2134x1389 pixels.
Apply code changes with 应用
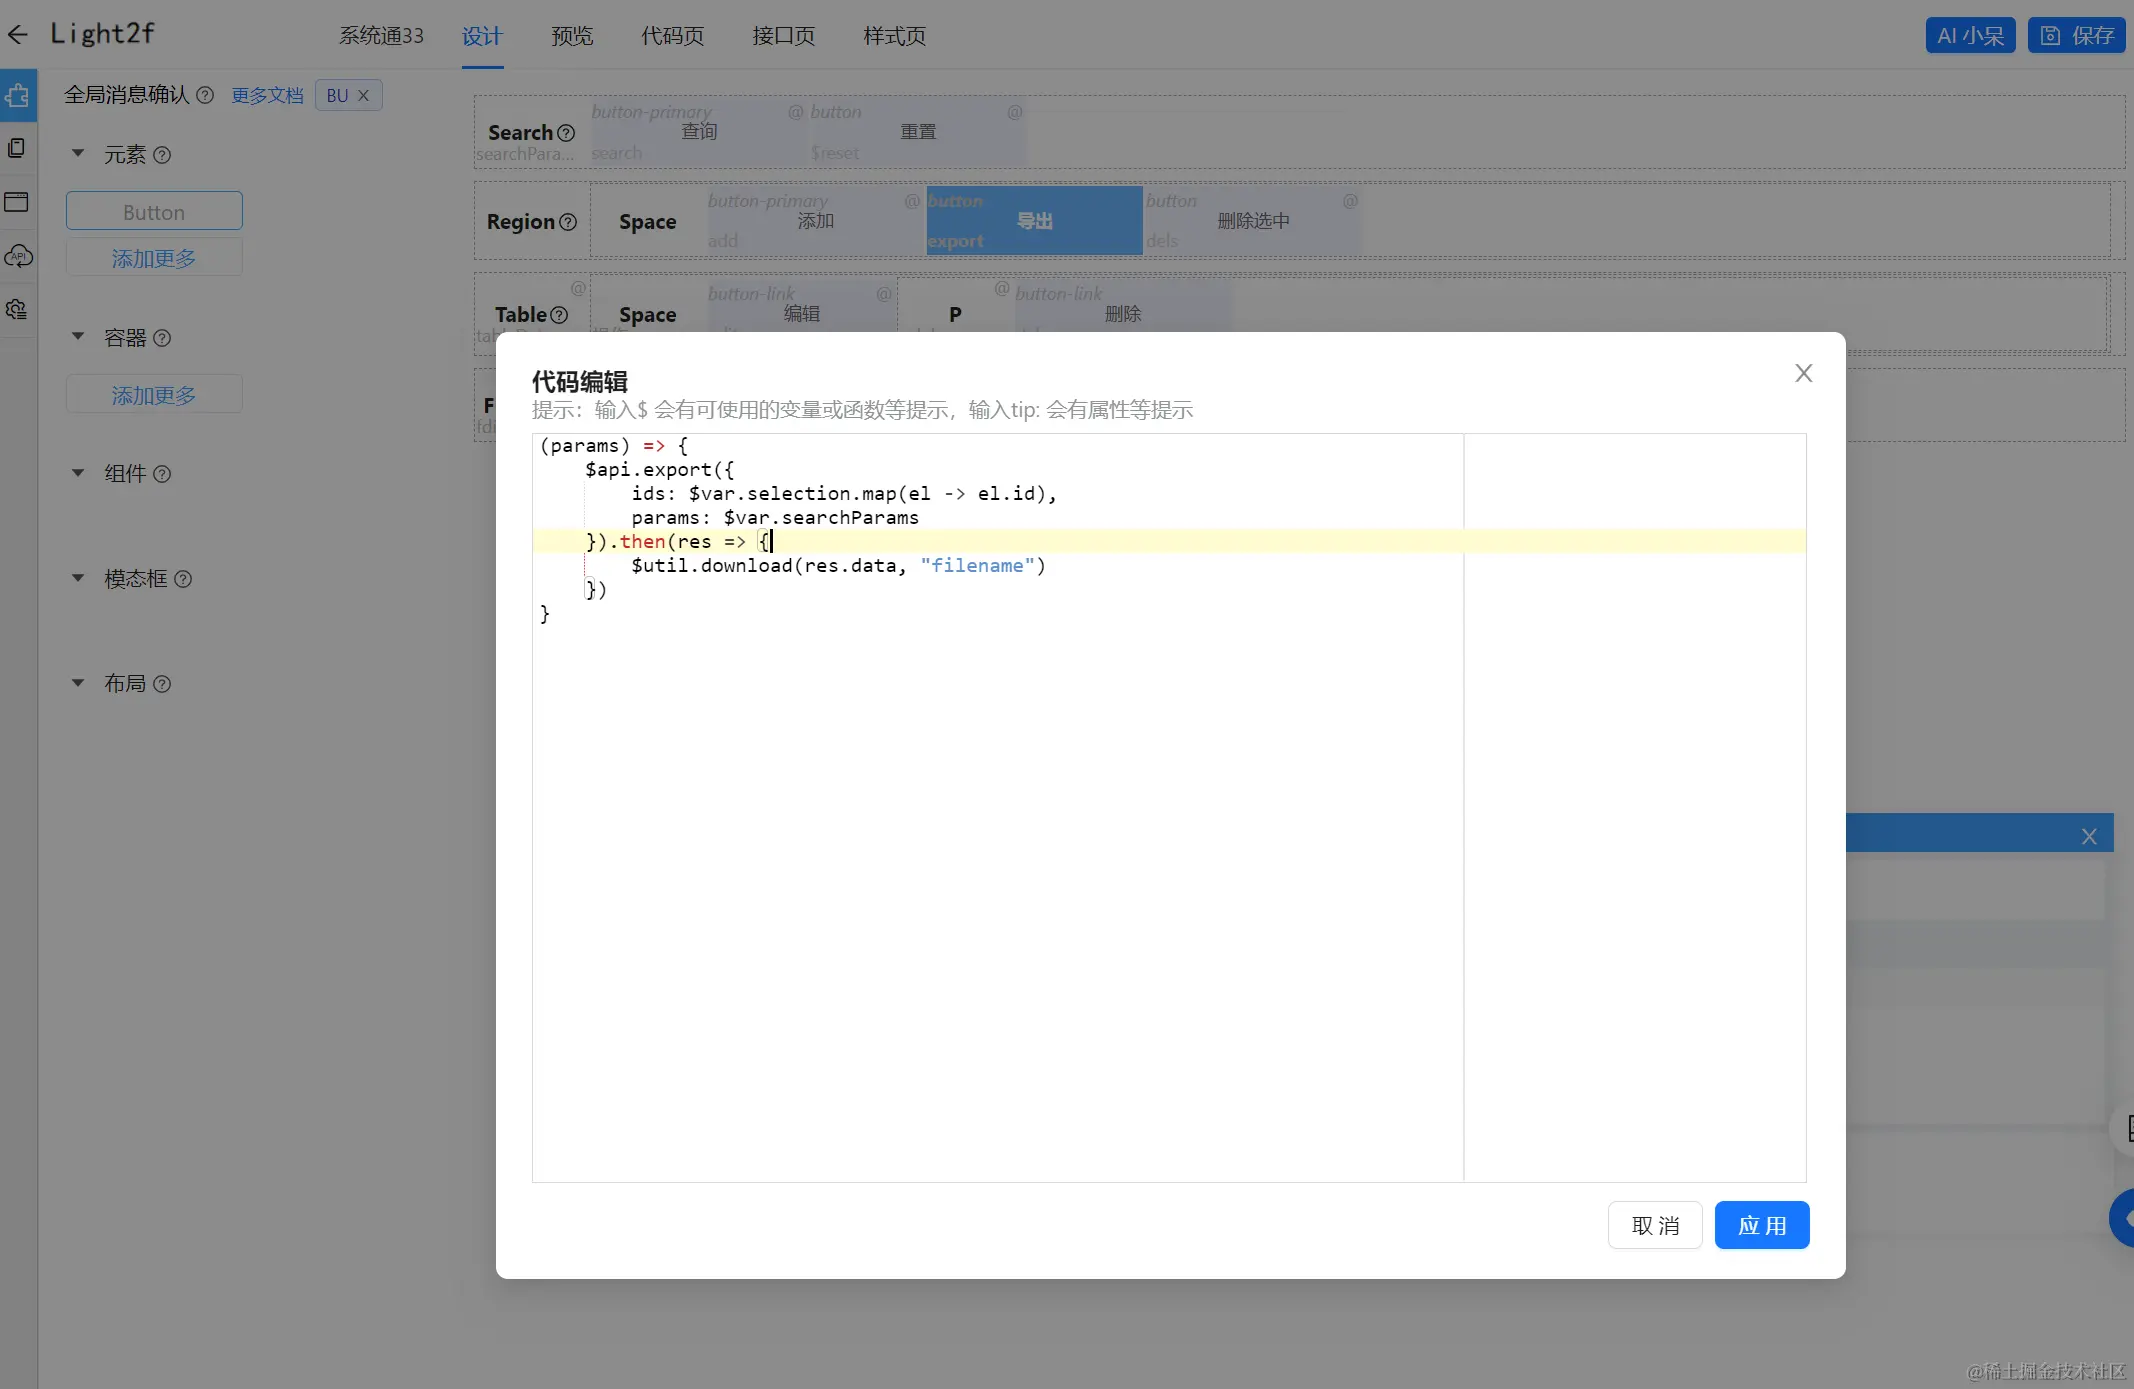tap(1762, 1225)
